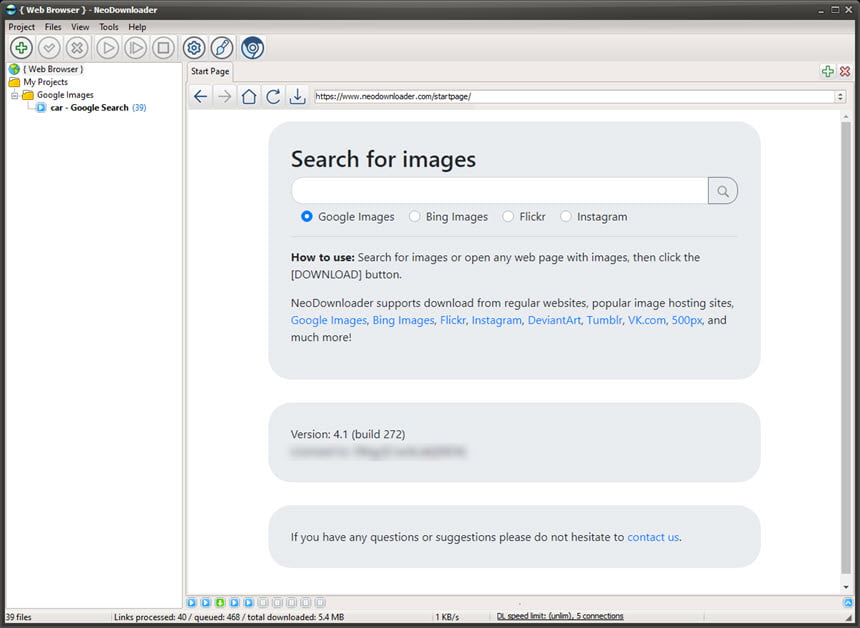860x628 pixels.
Task: Follow the Flickr hyperlink in the description
Action: pos(452,320)
